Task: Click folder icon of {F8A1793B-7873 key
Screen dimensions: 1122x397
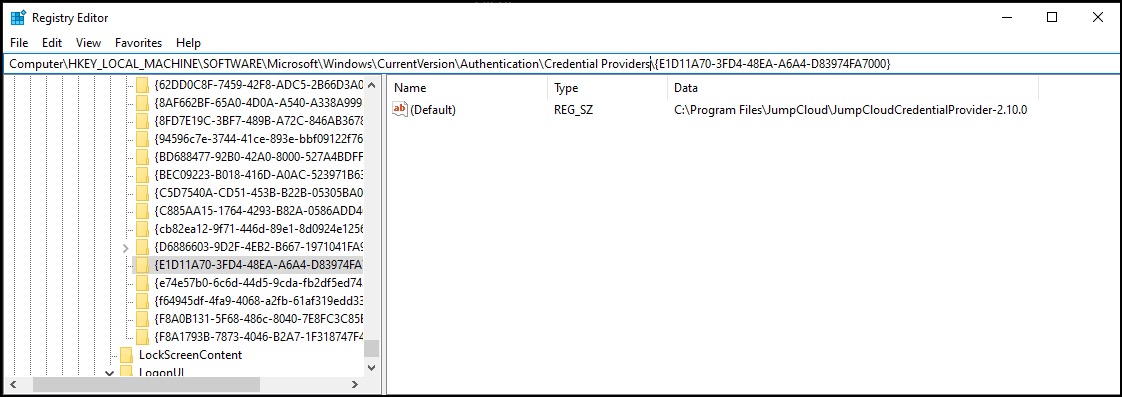Action: click(142, 336)
